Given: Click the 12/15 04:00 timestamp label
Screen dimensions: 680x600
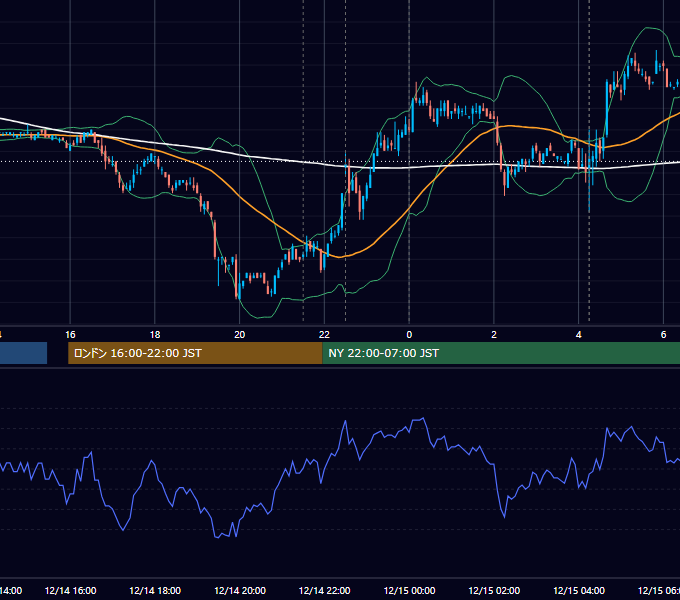Looking at the screenshot, I should pyautogui.click(x=579, y=590).
